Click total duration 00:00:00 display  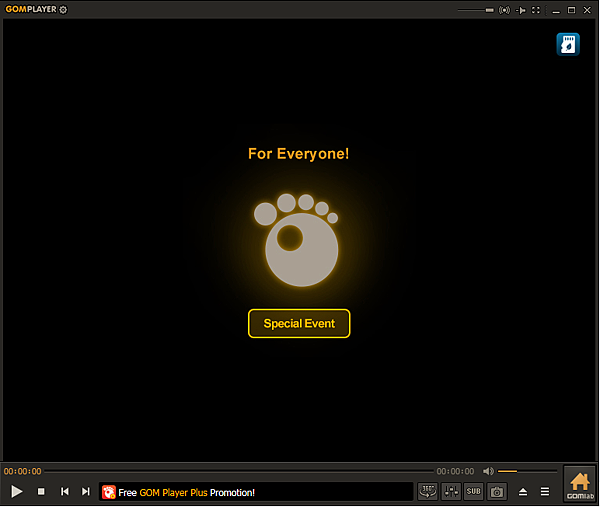click(x=455, y=471)
